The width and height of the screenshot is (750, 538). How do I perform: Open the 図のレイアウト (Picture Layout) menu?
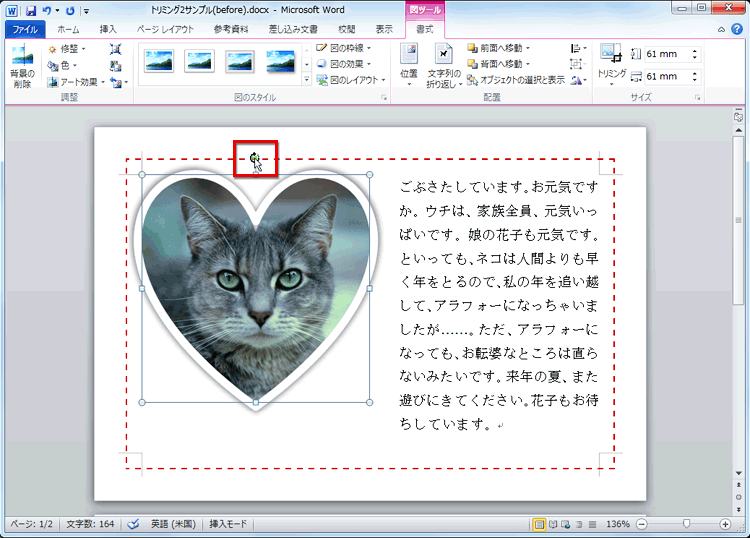pos(351,80)
